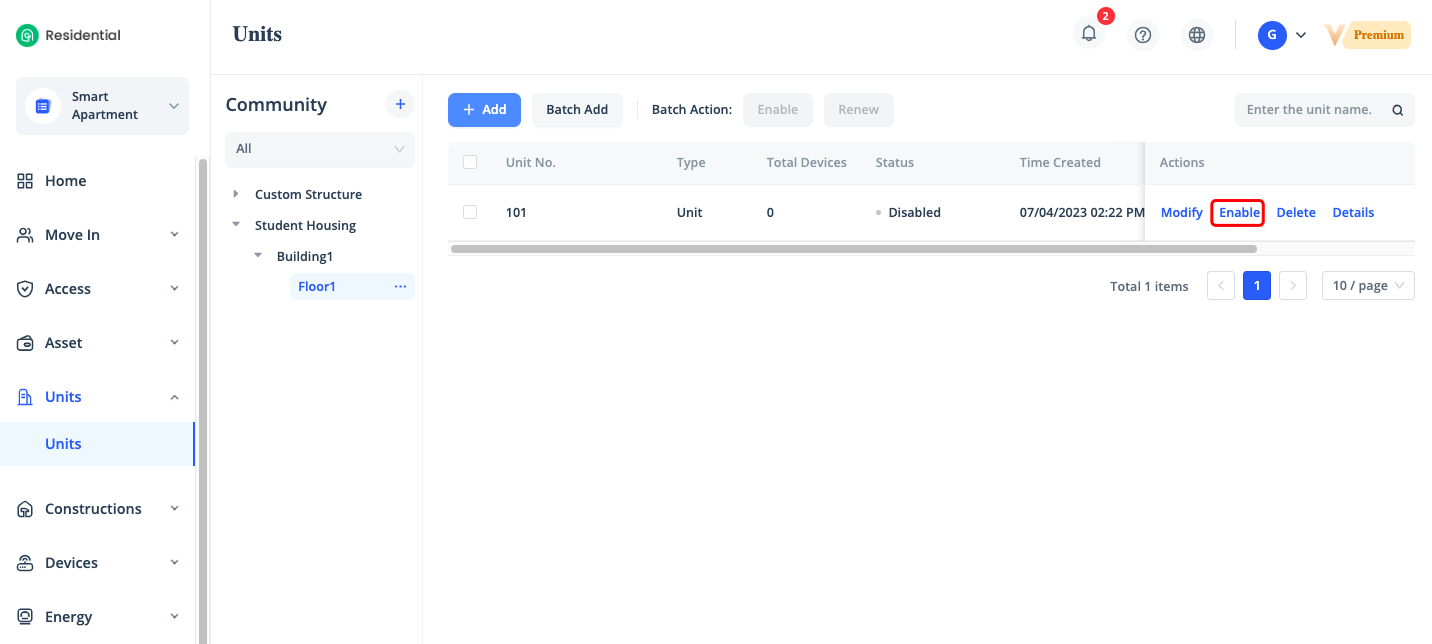This screenshot has height=644, width=1432.
Task: Click the search magnifier icon
Action: pyautogui.click(x=1398, y=110)
